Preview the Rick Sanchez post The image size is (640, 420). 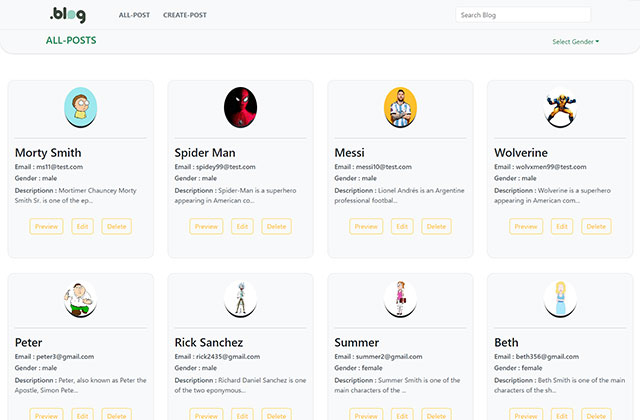pos(206,414)
